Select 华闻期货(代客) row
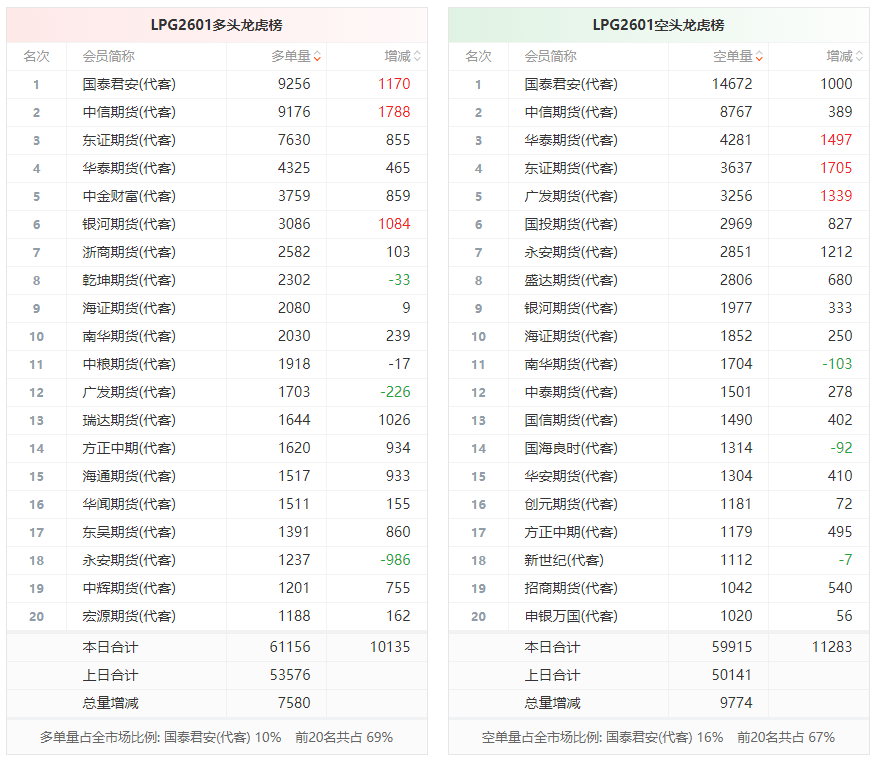This screenshot has width=875, height=761. (217, 504)
